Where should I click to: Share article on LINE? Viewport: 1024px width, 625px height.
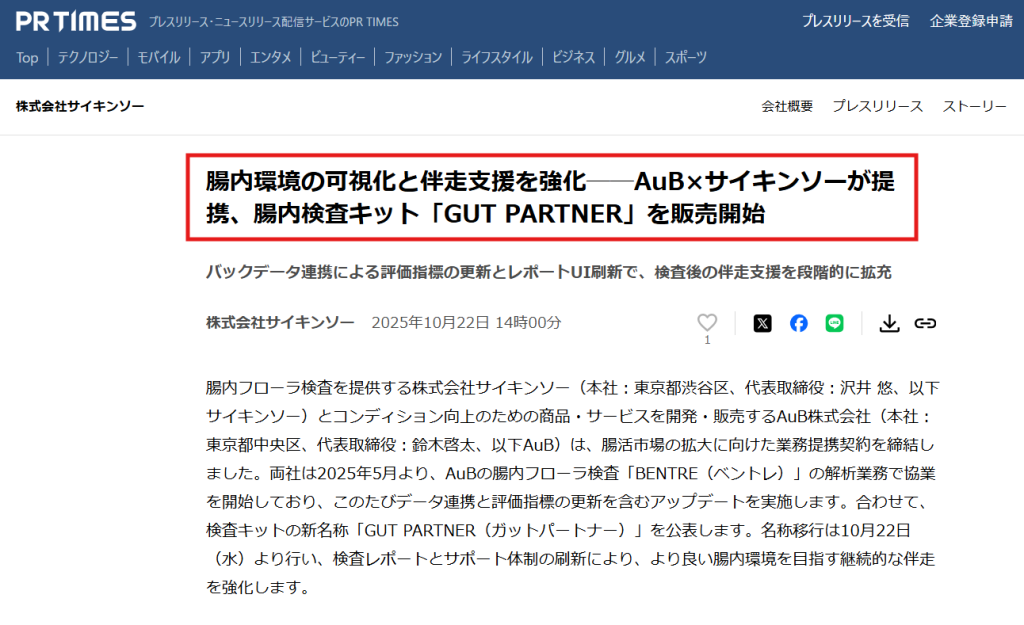point(834,323)
